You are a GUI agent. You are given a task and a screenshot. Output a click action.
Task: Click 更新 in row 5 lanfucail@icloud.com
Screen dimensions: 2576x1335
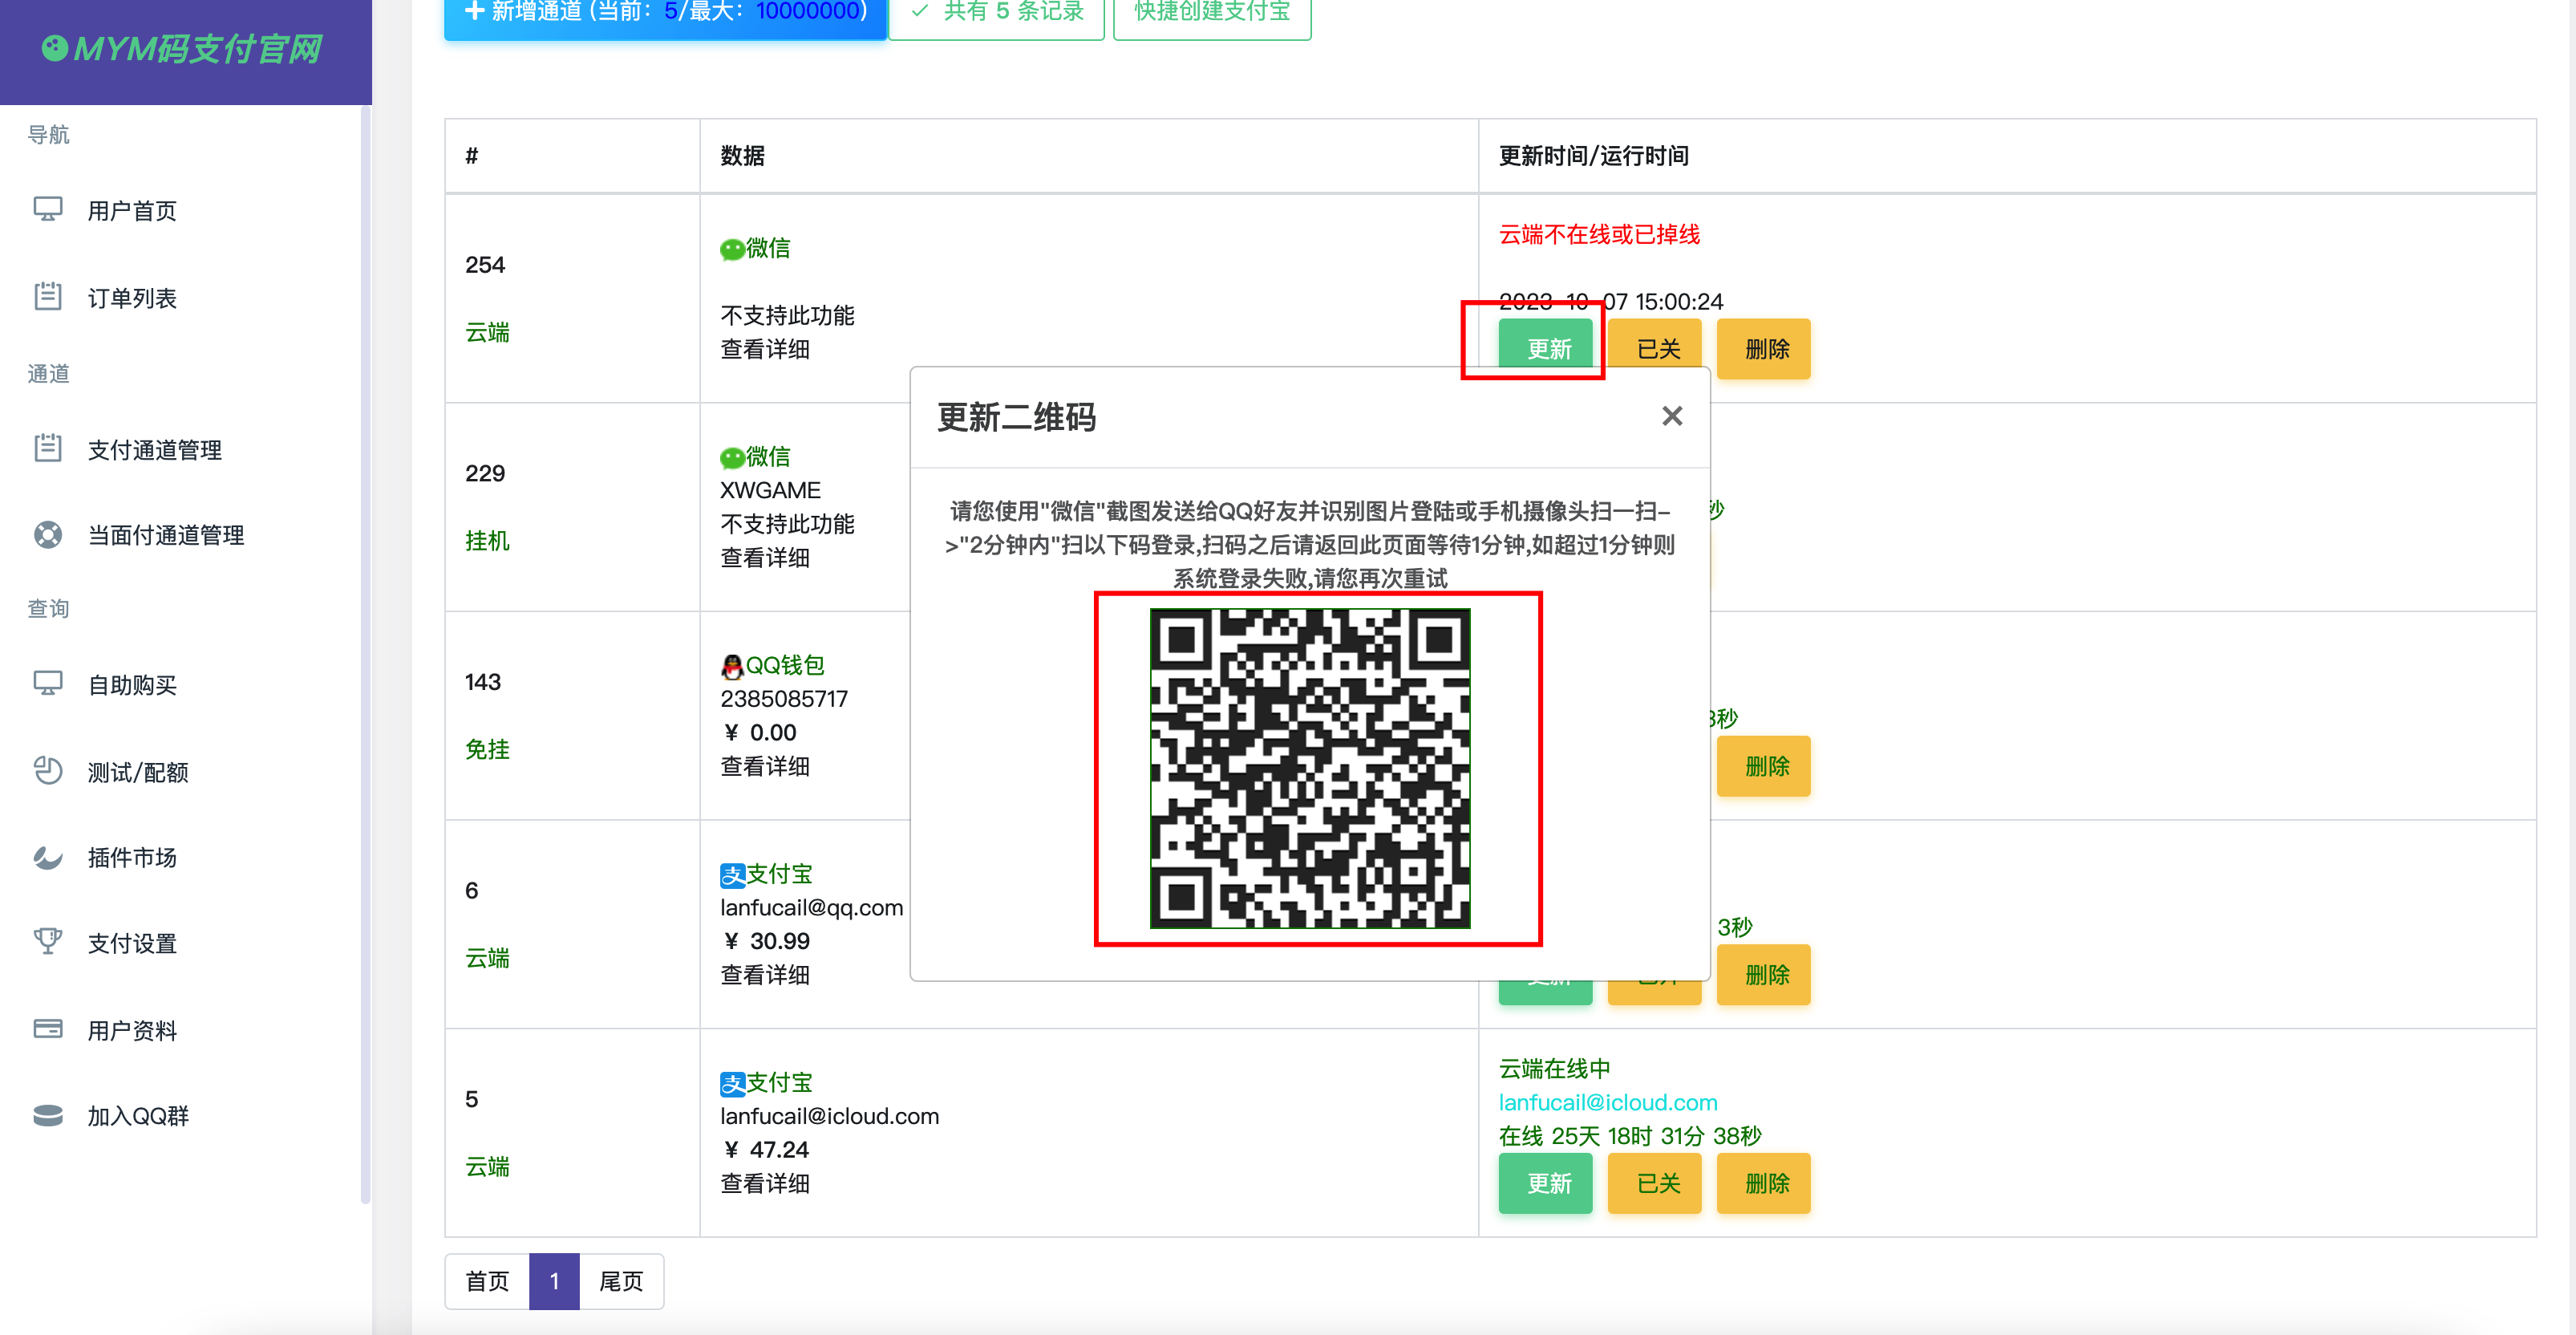[1545, 1183]
